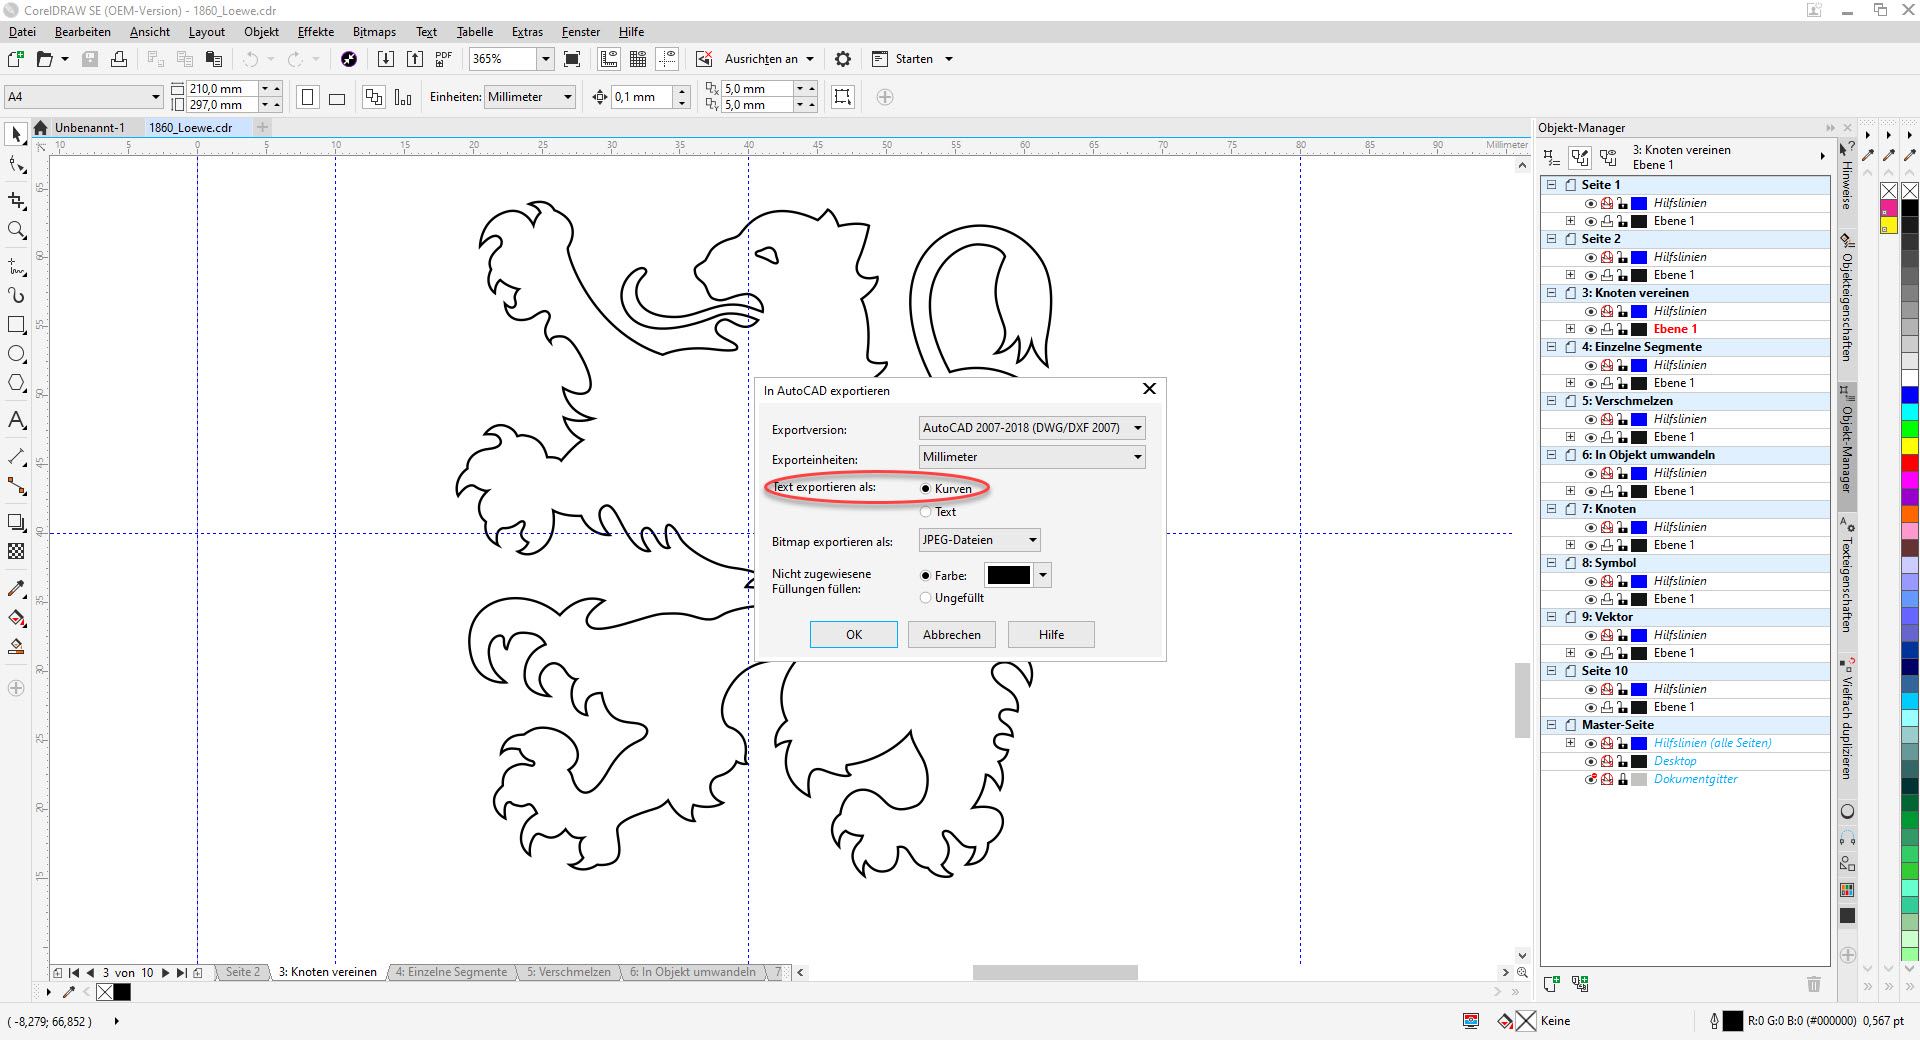
Task: Click the Print icon in the toolbar
Action: [x=119, y=59]
